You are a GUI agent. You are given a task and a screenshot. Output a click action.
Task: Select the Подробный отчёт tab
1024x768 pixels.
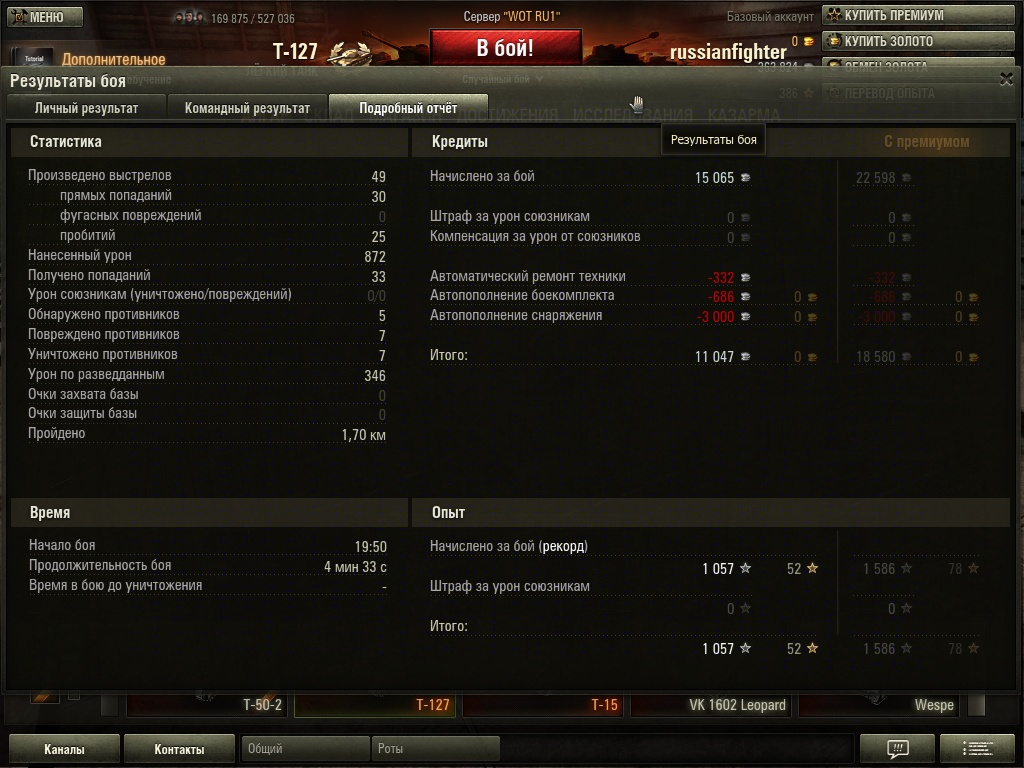tap(408, 108)
